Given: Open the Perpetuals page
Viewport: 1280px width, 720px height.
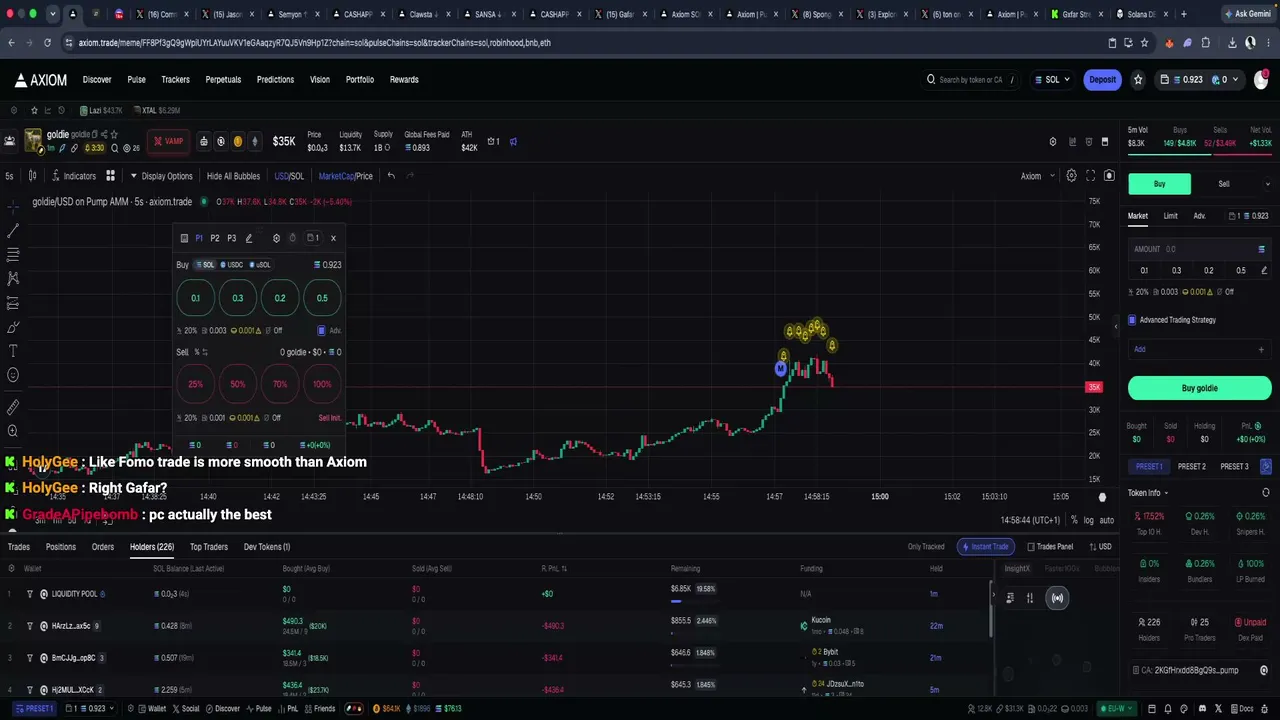Looking at the screenshot, I should [223, 80].
